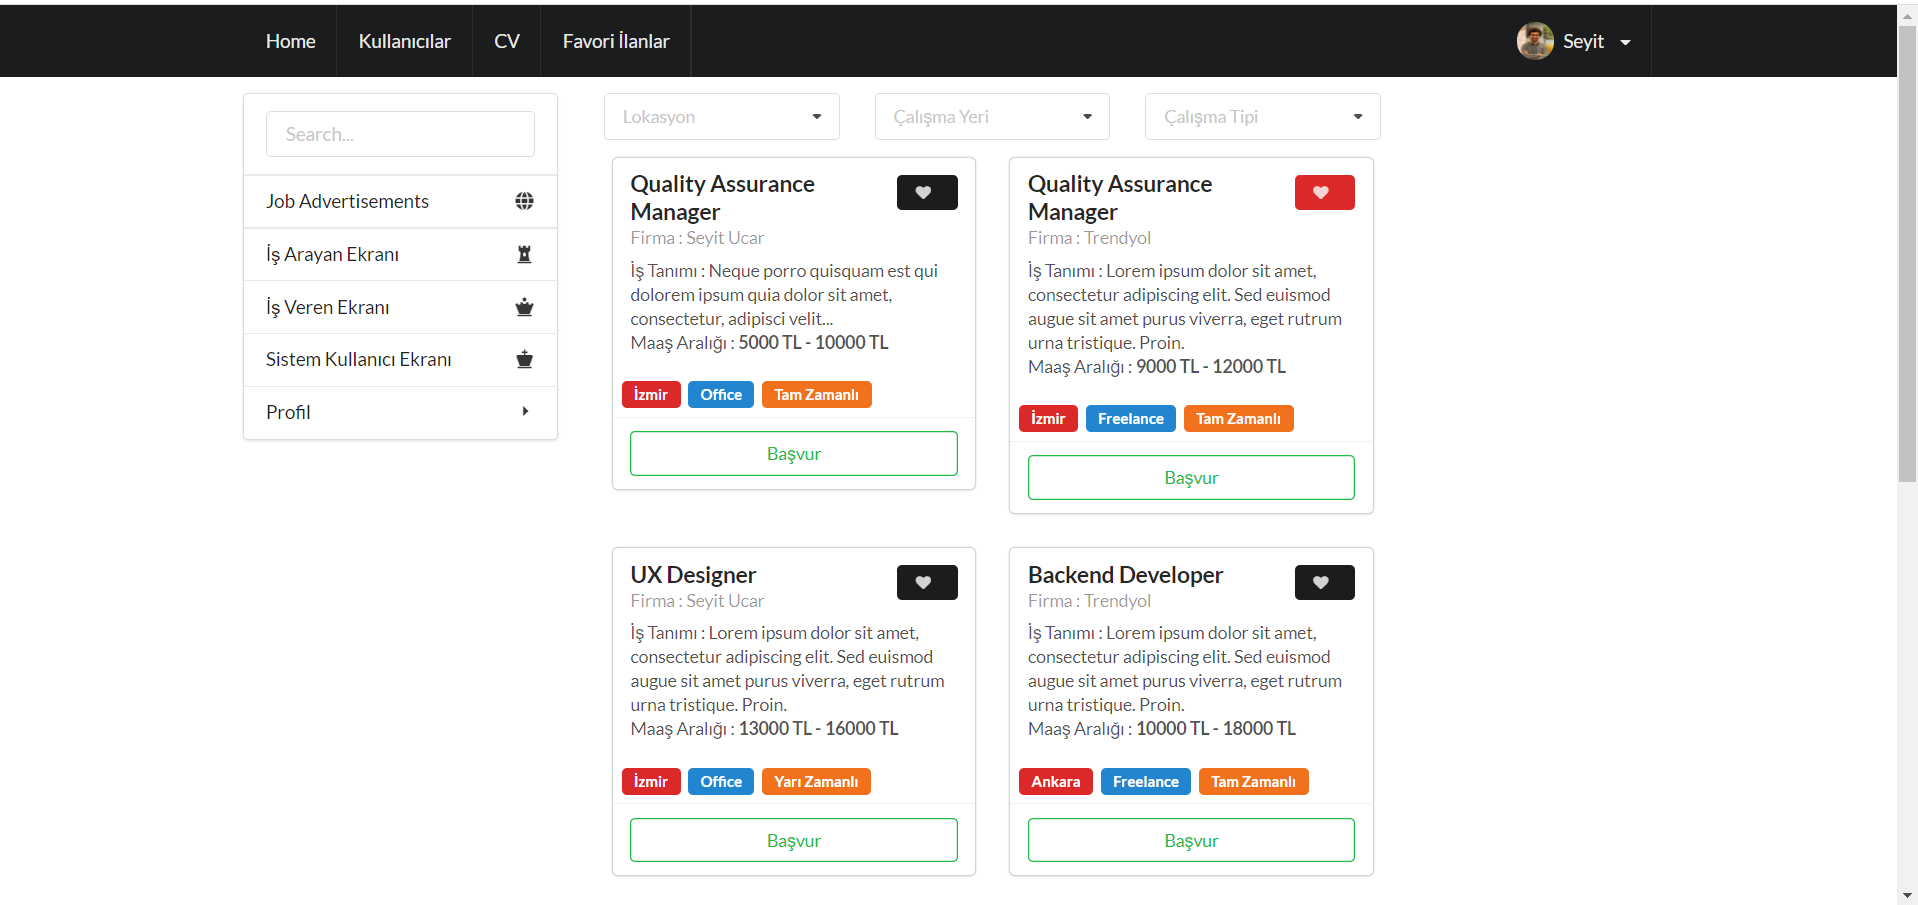Click Başvur on the Backend Developer listing
This screenshot has height=905, width=1918.
pyautogui.click(x=1190, y=840)
